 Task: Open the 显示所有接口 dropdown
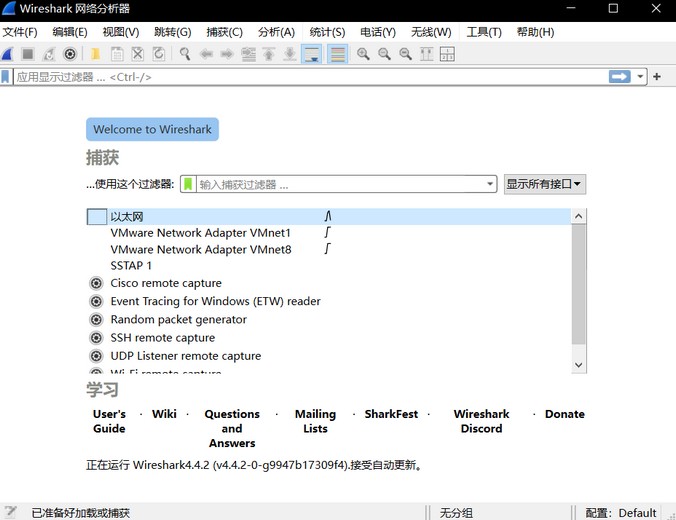(x=544, y=184)
